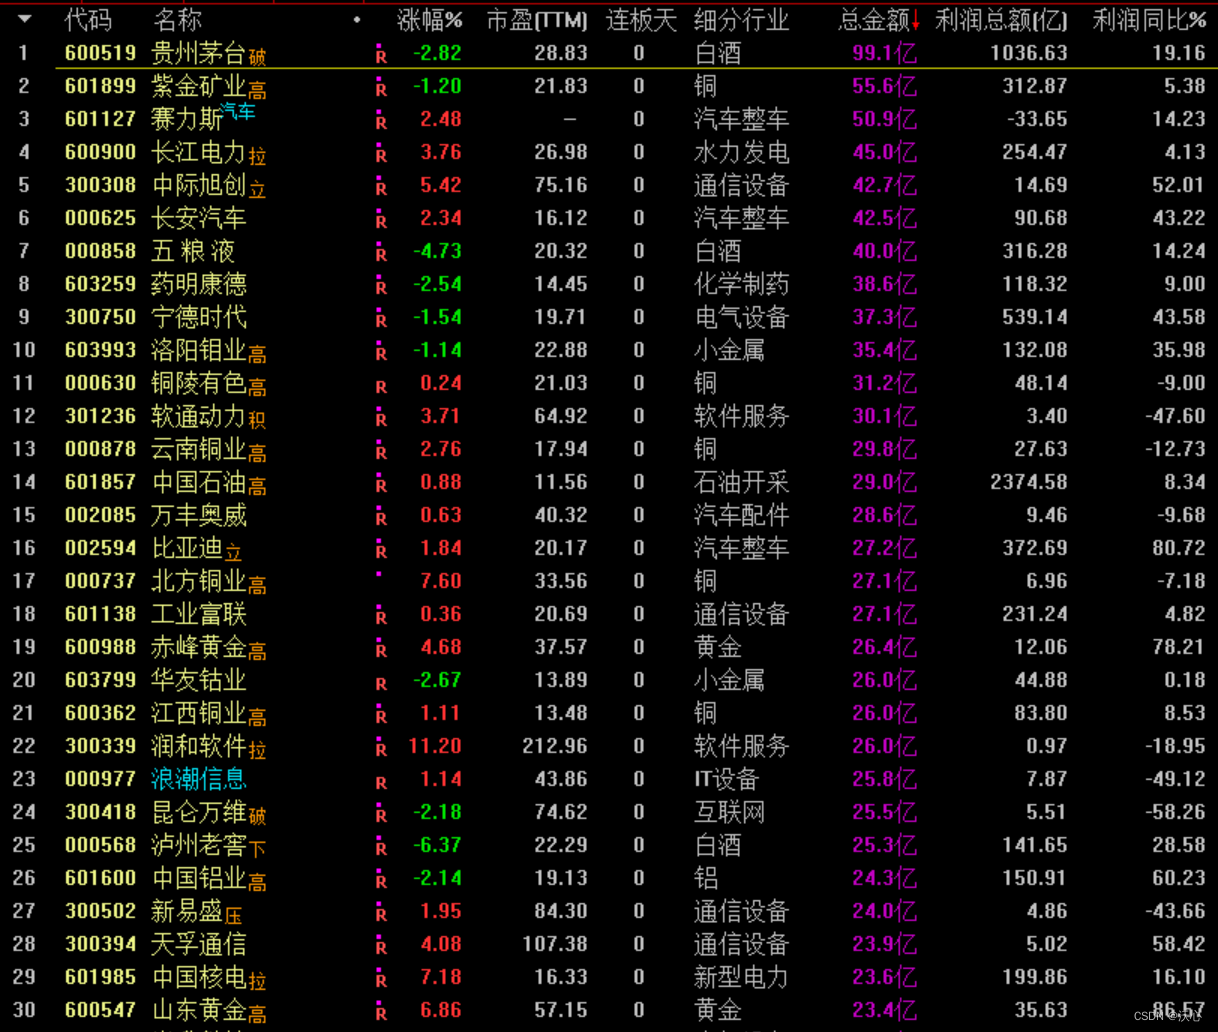Toggle the red sort arrow on 总金额 header
Viewport: 1218px width, 1032px height.
pos(915,20)
